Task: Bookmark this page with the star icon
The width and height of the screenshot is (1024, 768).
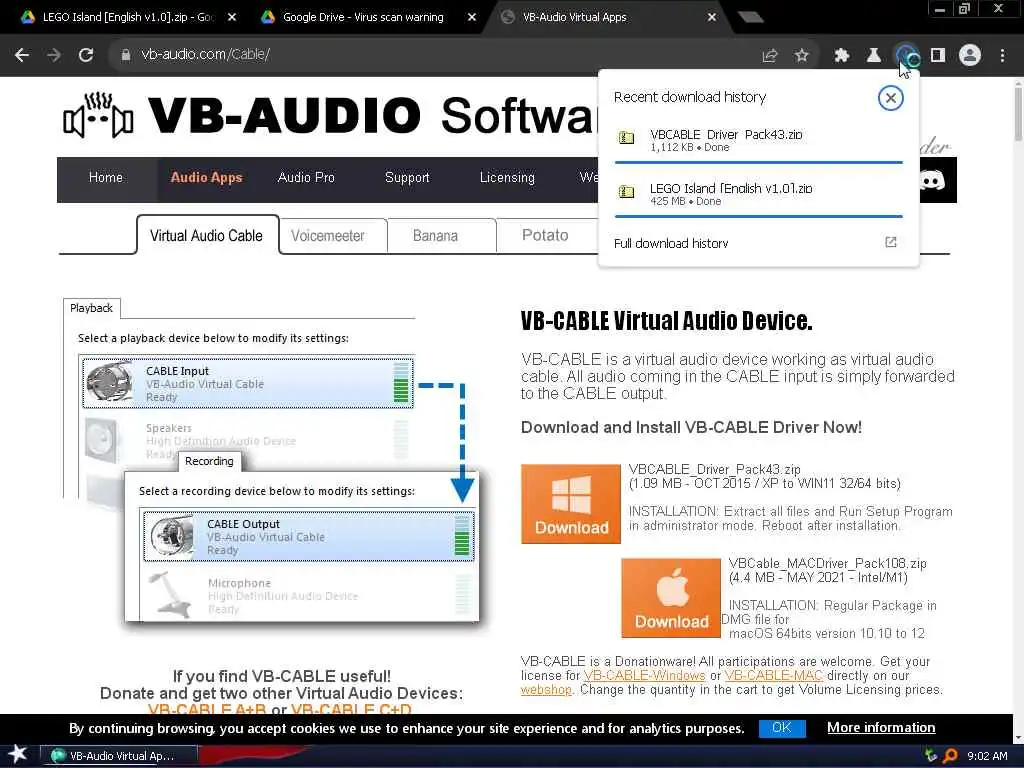Action: 802,56
